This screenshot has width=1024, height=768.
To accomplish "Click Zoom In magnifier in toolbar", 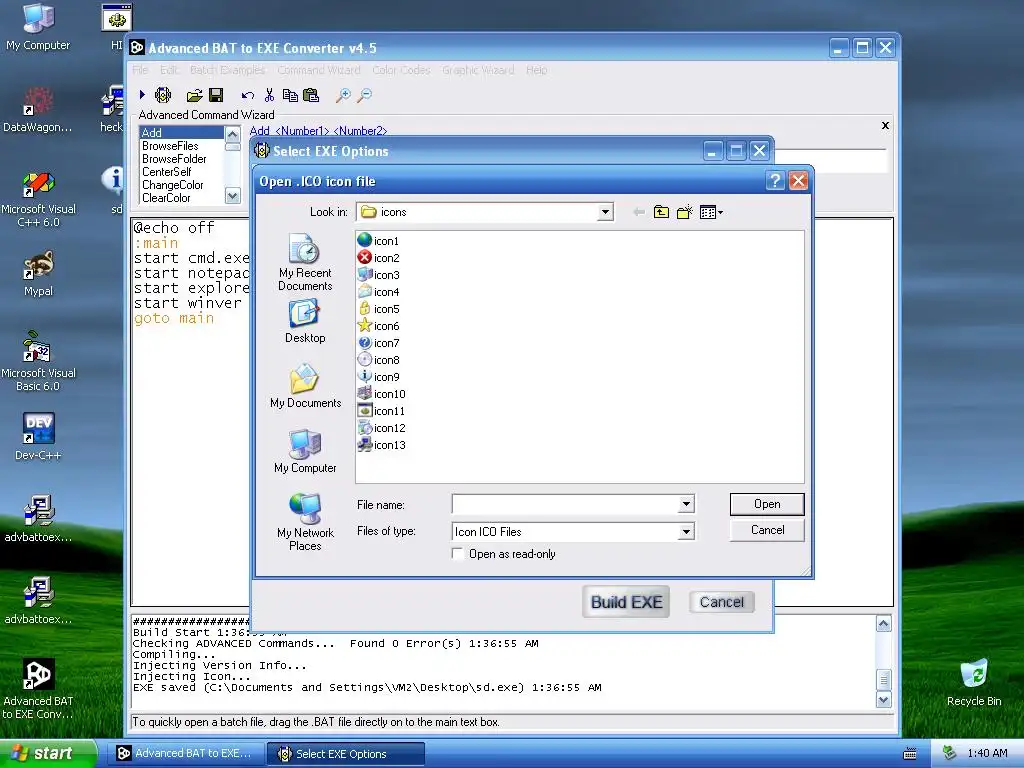I will (x=343, y=96).
